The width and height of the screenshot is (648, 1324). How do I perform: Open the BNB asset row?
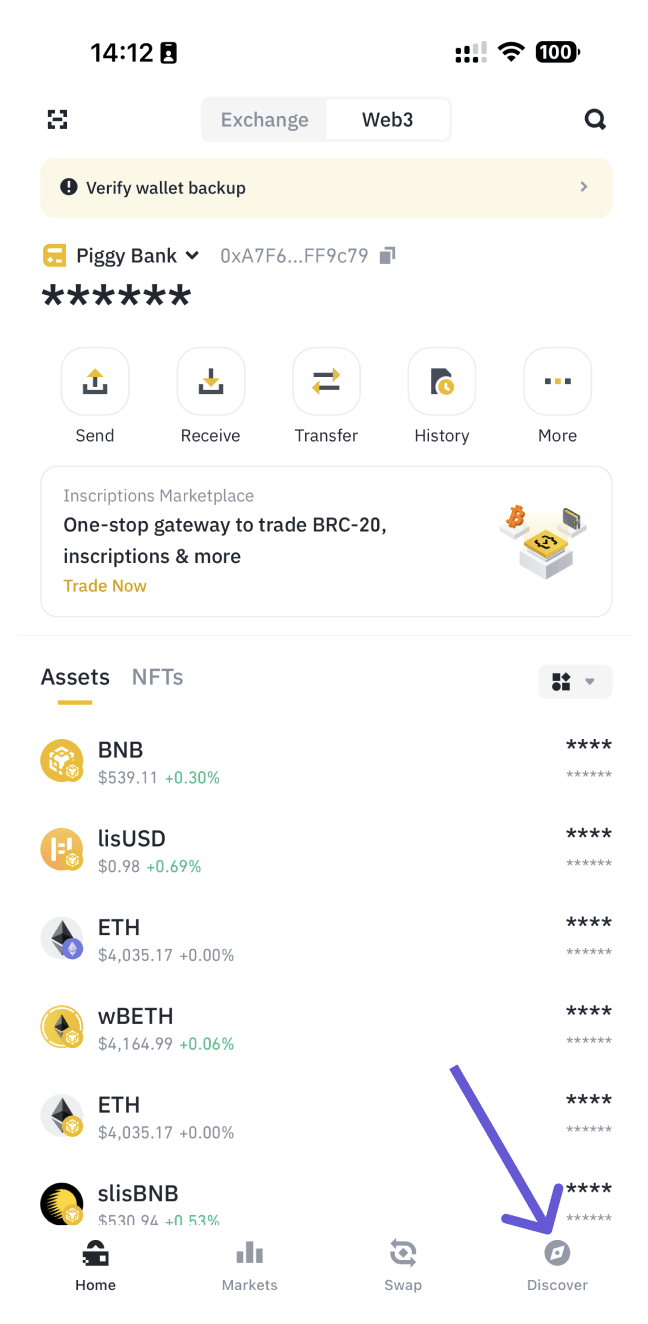tap(326, 761)
